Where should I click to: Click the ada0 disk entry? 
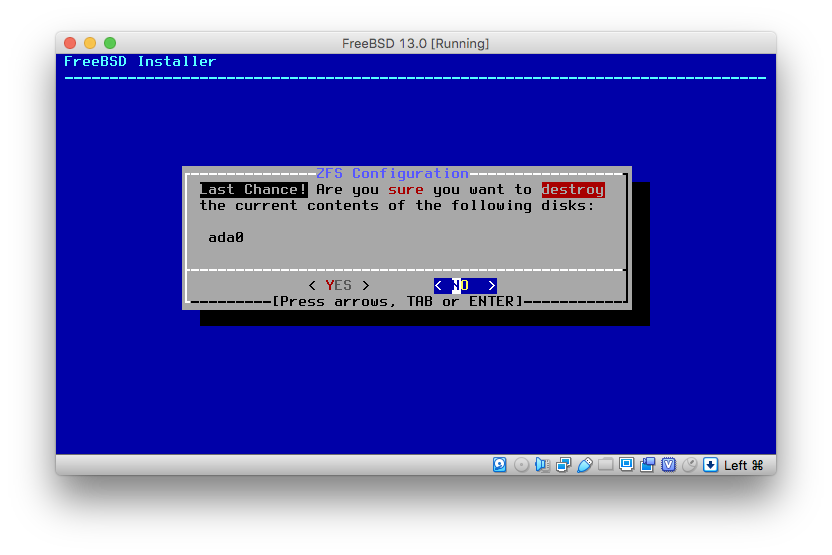click(226, 238)
